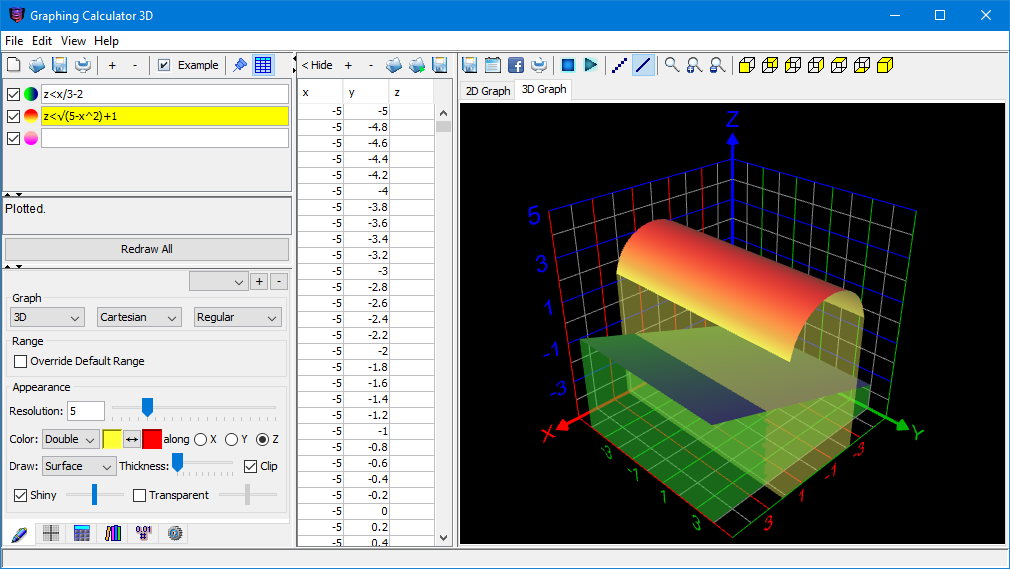1010x569 pixels.
Task: Click the Facebook share icon
Action: [x=516, y=65]
